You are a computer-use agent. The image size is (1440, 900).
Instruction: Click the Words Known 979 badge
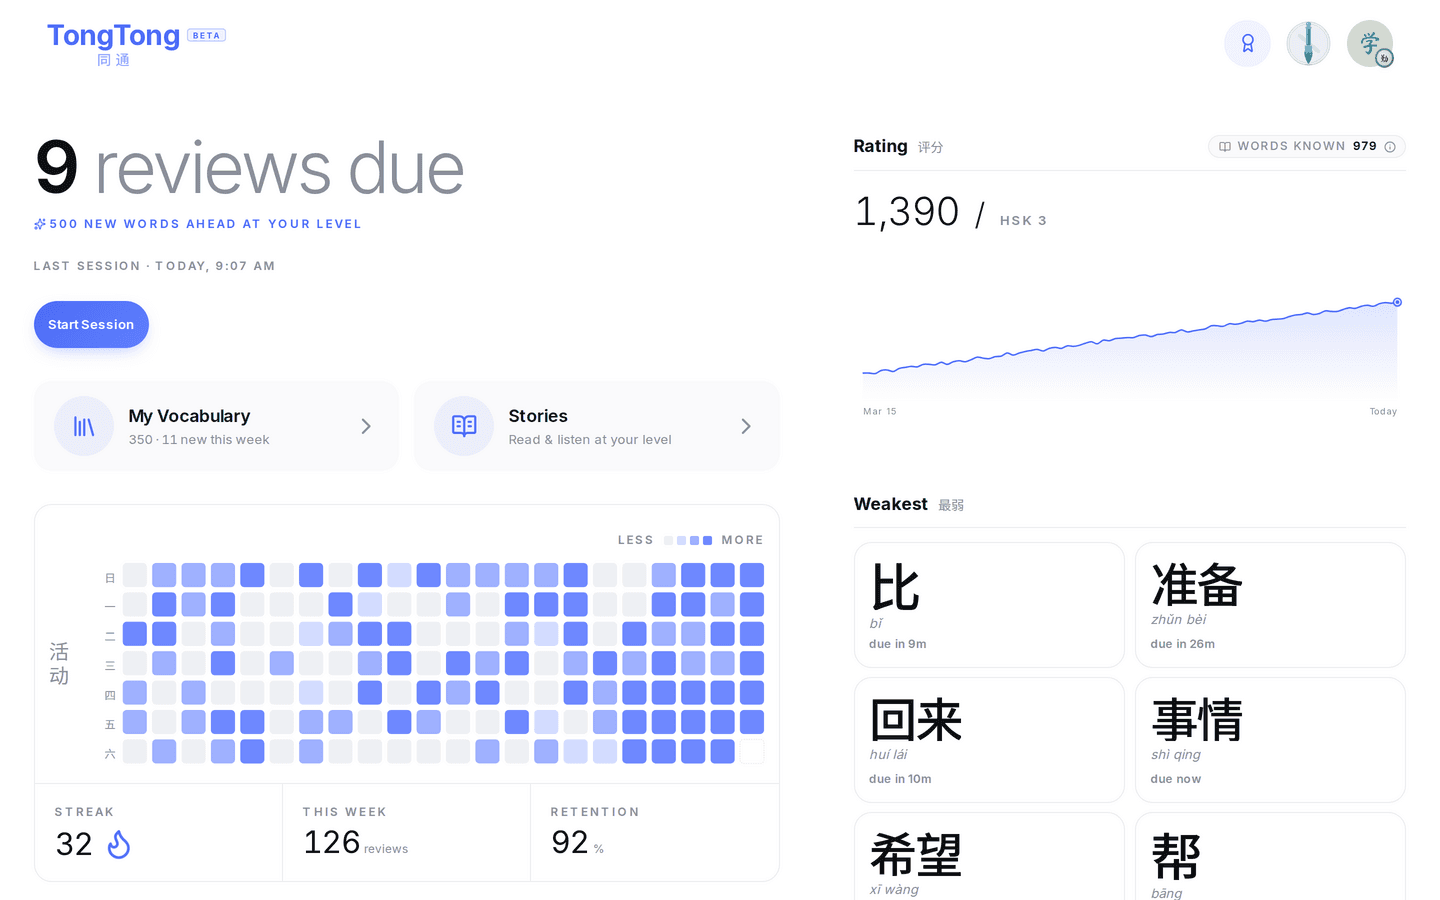point(1307,146)
